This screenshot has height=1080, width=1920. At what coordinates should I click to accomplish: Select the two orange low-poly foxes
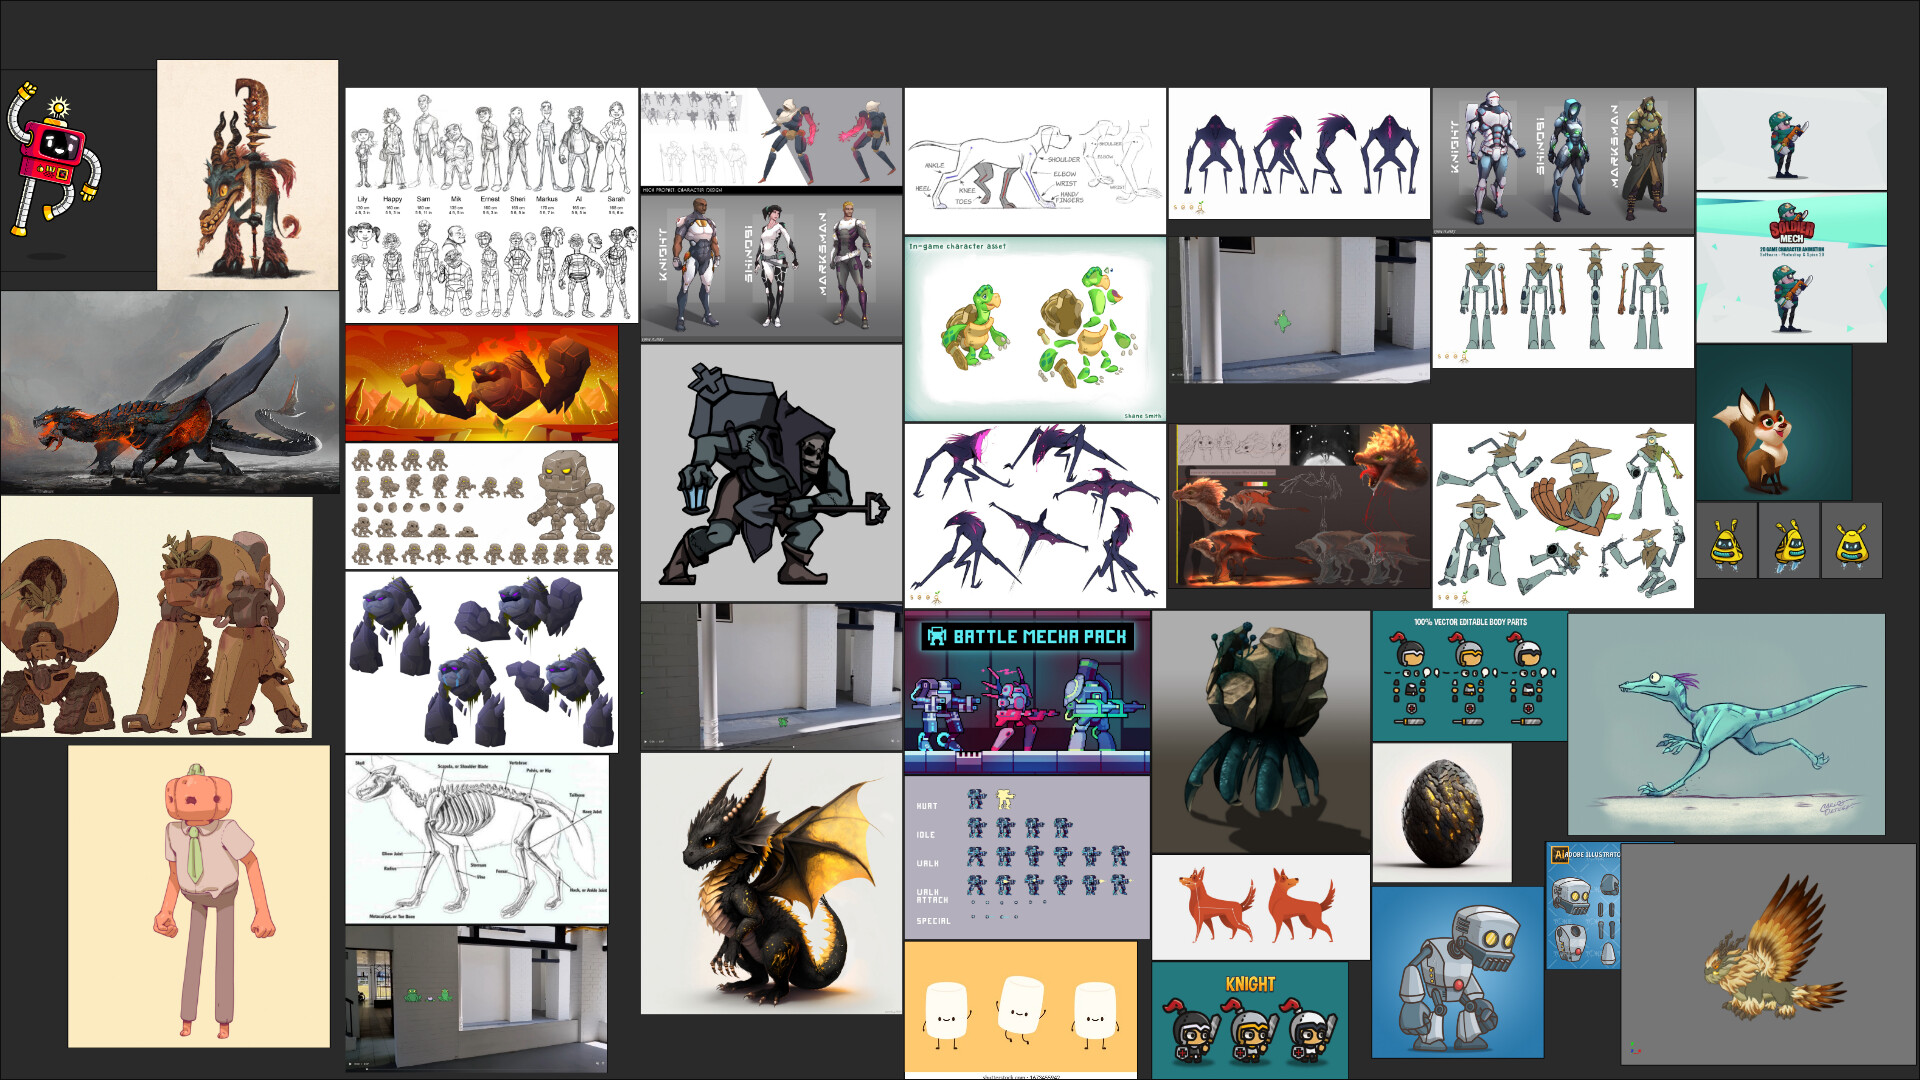[1261, 907]
